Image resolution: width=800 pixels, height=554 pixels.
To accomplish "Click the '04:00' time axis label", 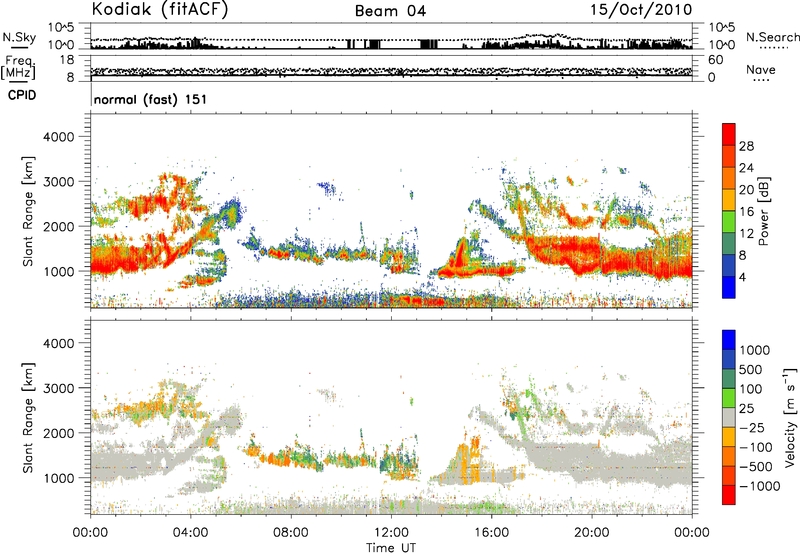I will 191,533.
